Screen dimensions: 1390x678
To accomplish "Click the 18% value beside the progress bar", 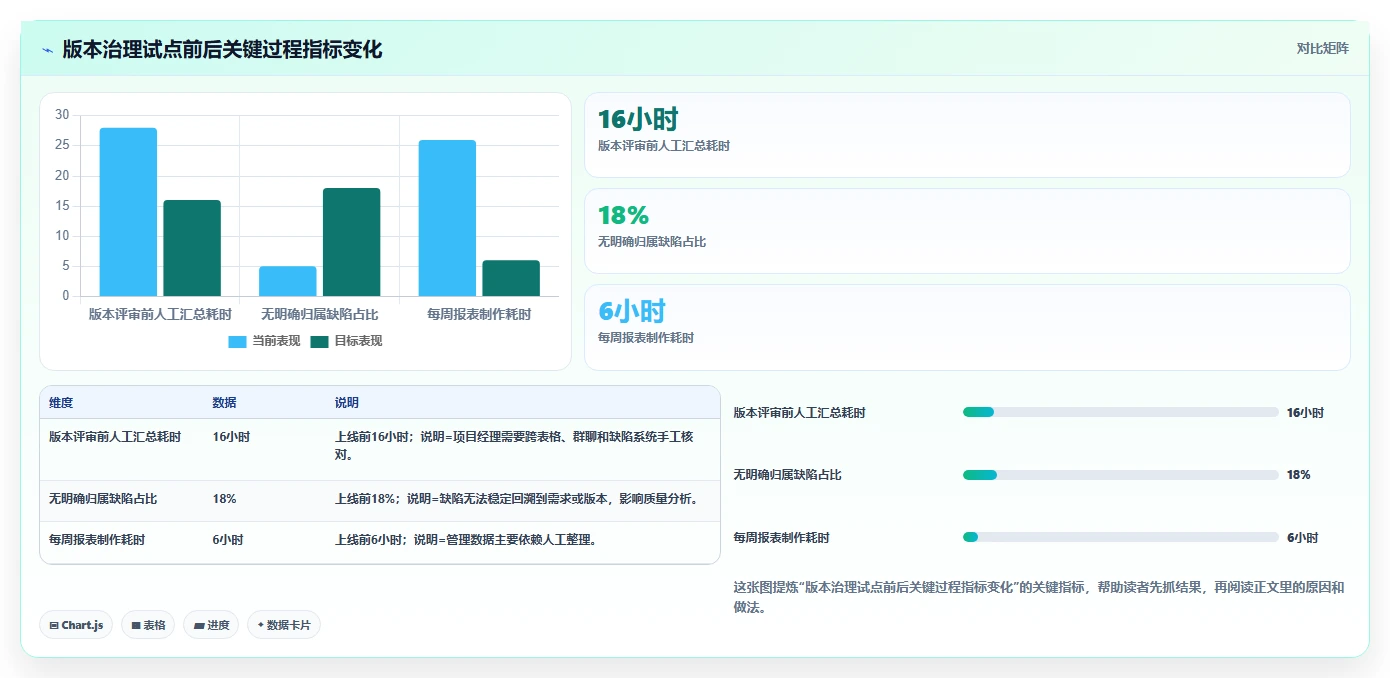I will pyautogui.click(x=1298, y=475).
